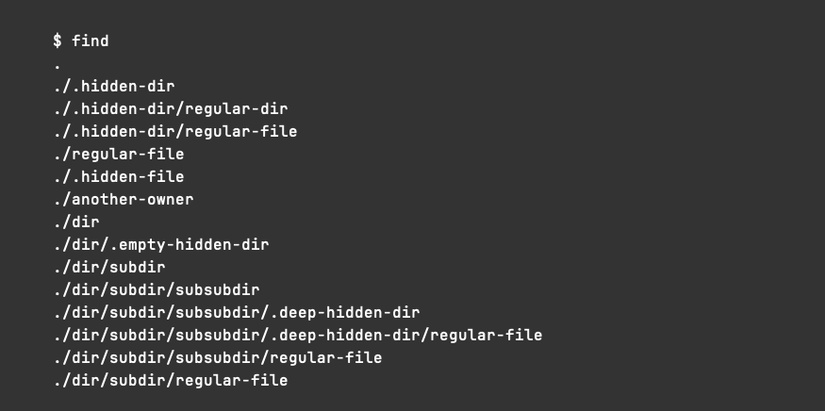Viewport: 825px width, 411px height.
Task: Click the './dir/subdir/subsubdir' output line
Action: click(x=156, y=290)
